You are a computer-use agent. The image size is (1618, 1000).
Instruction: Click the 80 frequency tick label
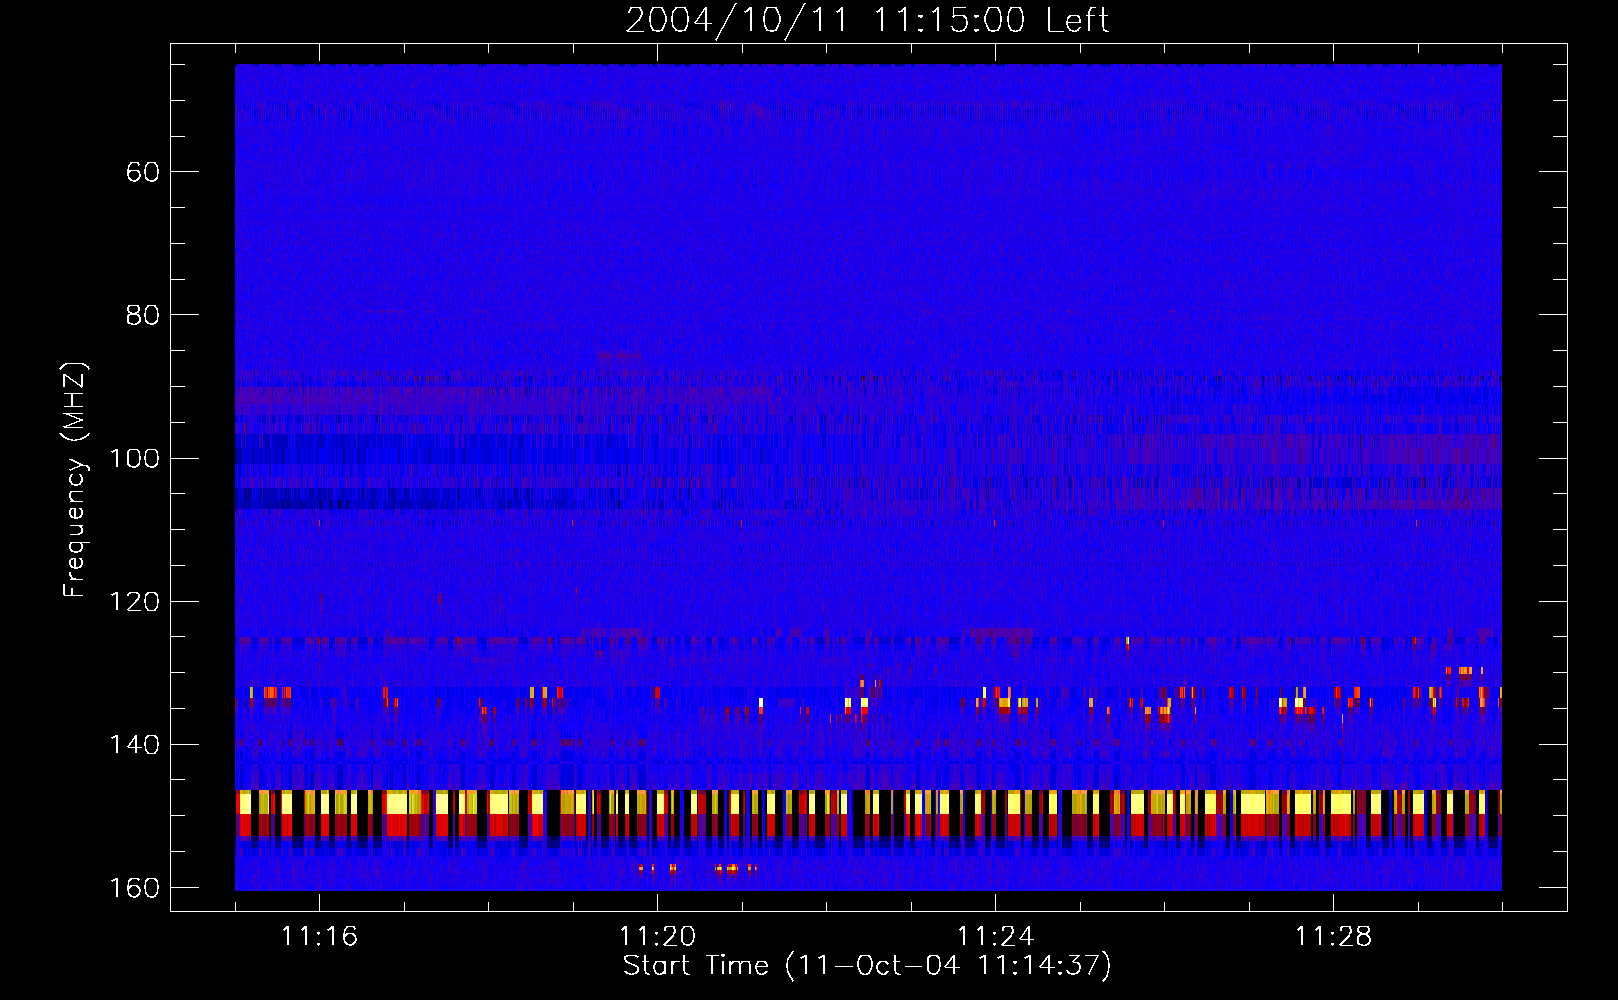tap(143, 315)
